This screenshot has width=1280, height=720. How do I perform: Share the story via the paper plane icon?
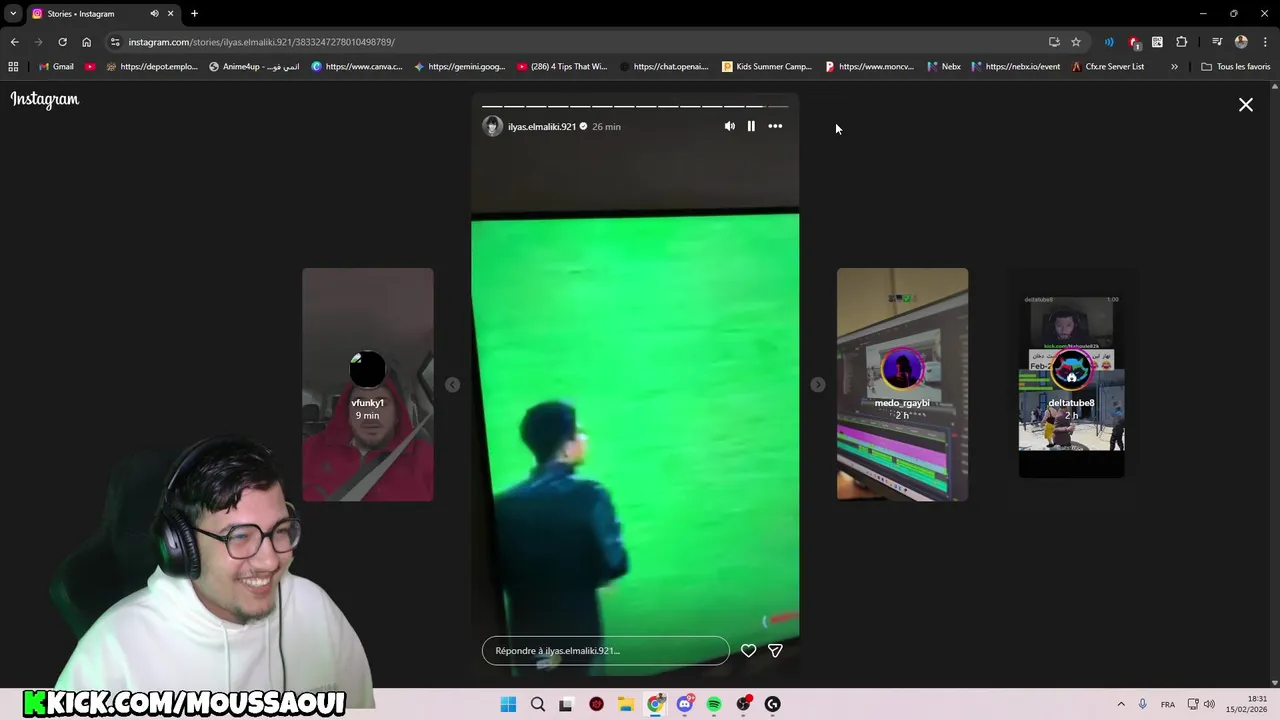(x=775, y=650)
